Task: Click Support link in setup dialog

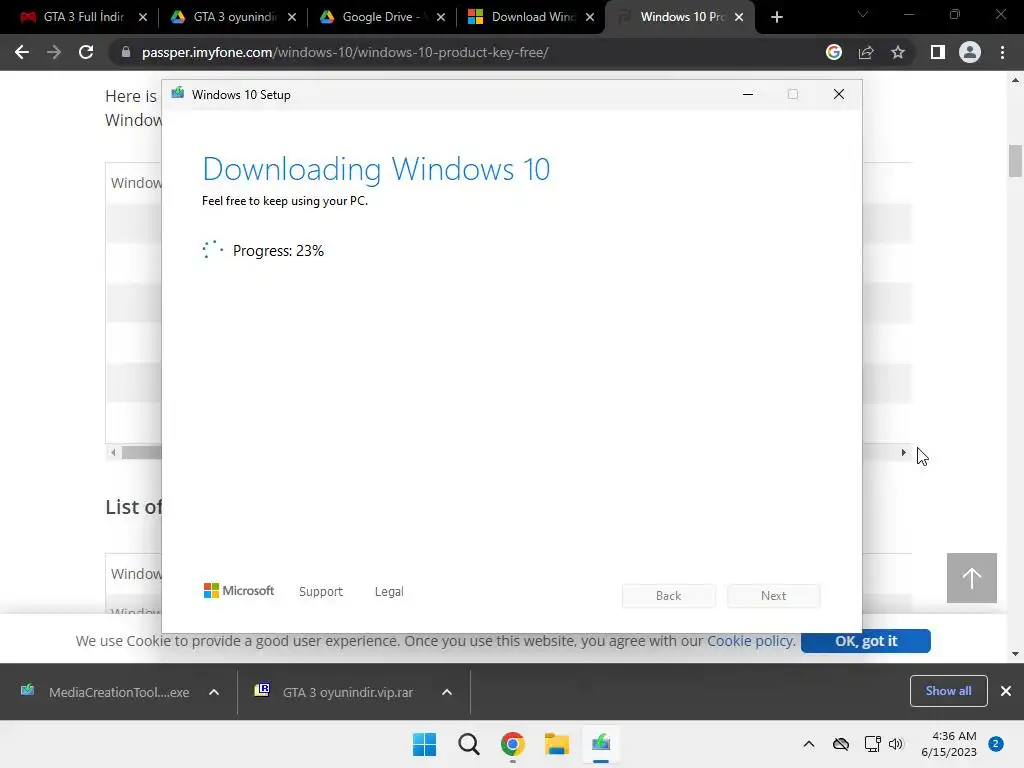Action: pos(321,592)
